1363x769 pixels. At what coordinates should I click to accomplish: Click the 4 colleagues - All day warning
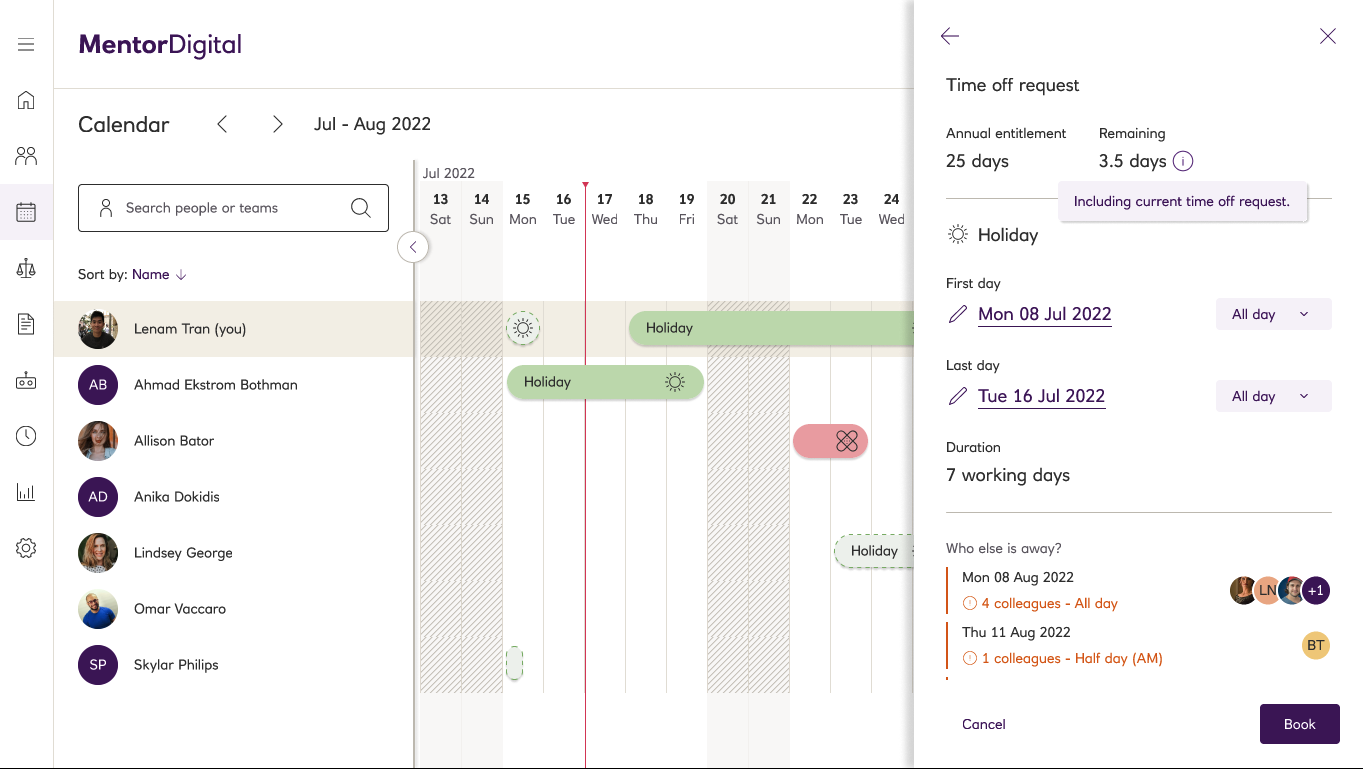coord(1040,604)
